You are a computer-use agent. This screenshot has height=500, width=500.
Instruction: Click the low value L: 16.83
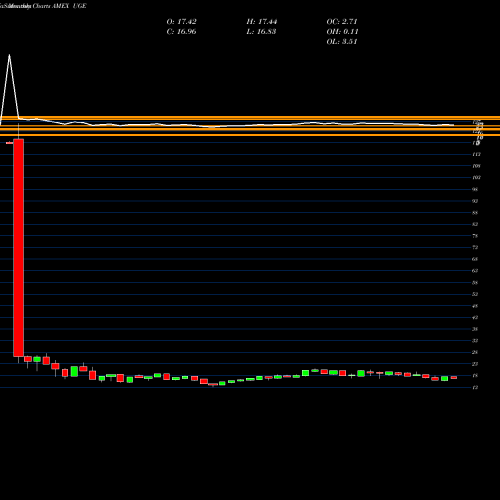pos(261,32)
